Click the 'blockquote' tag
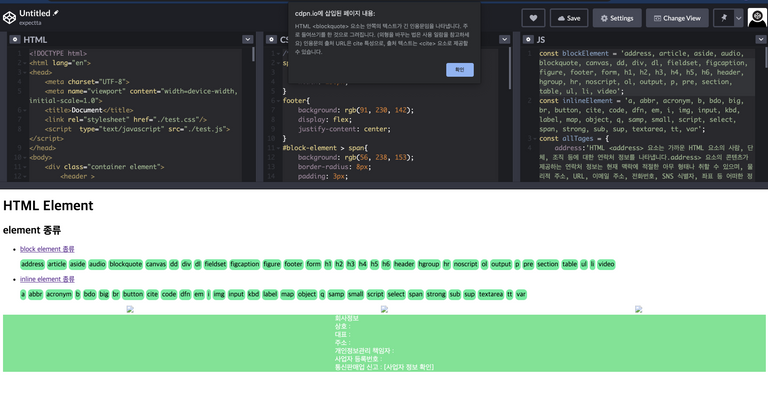The width and height of the screenshot is (768, 403). point(125,264)
